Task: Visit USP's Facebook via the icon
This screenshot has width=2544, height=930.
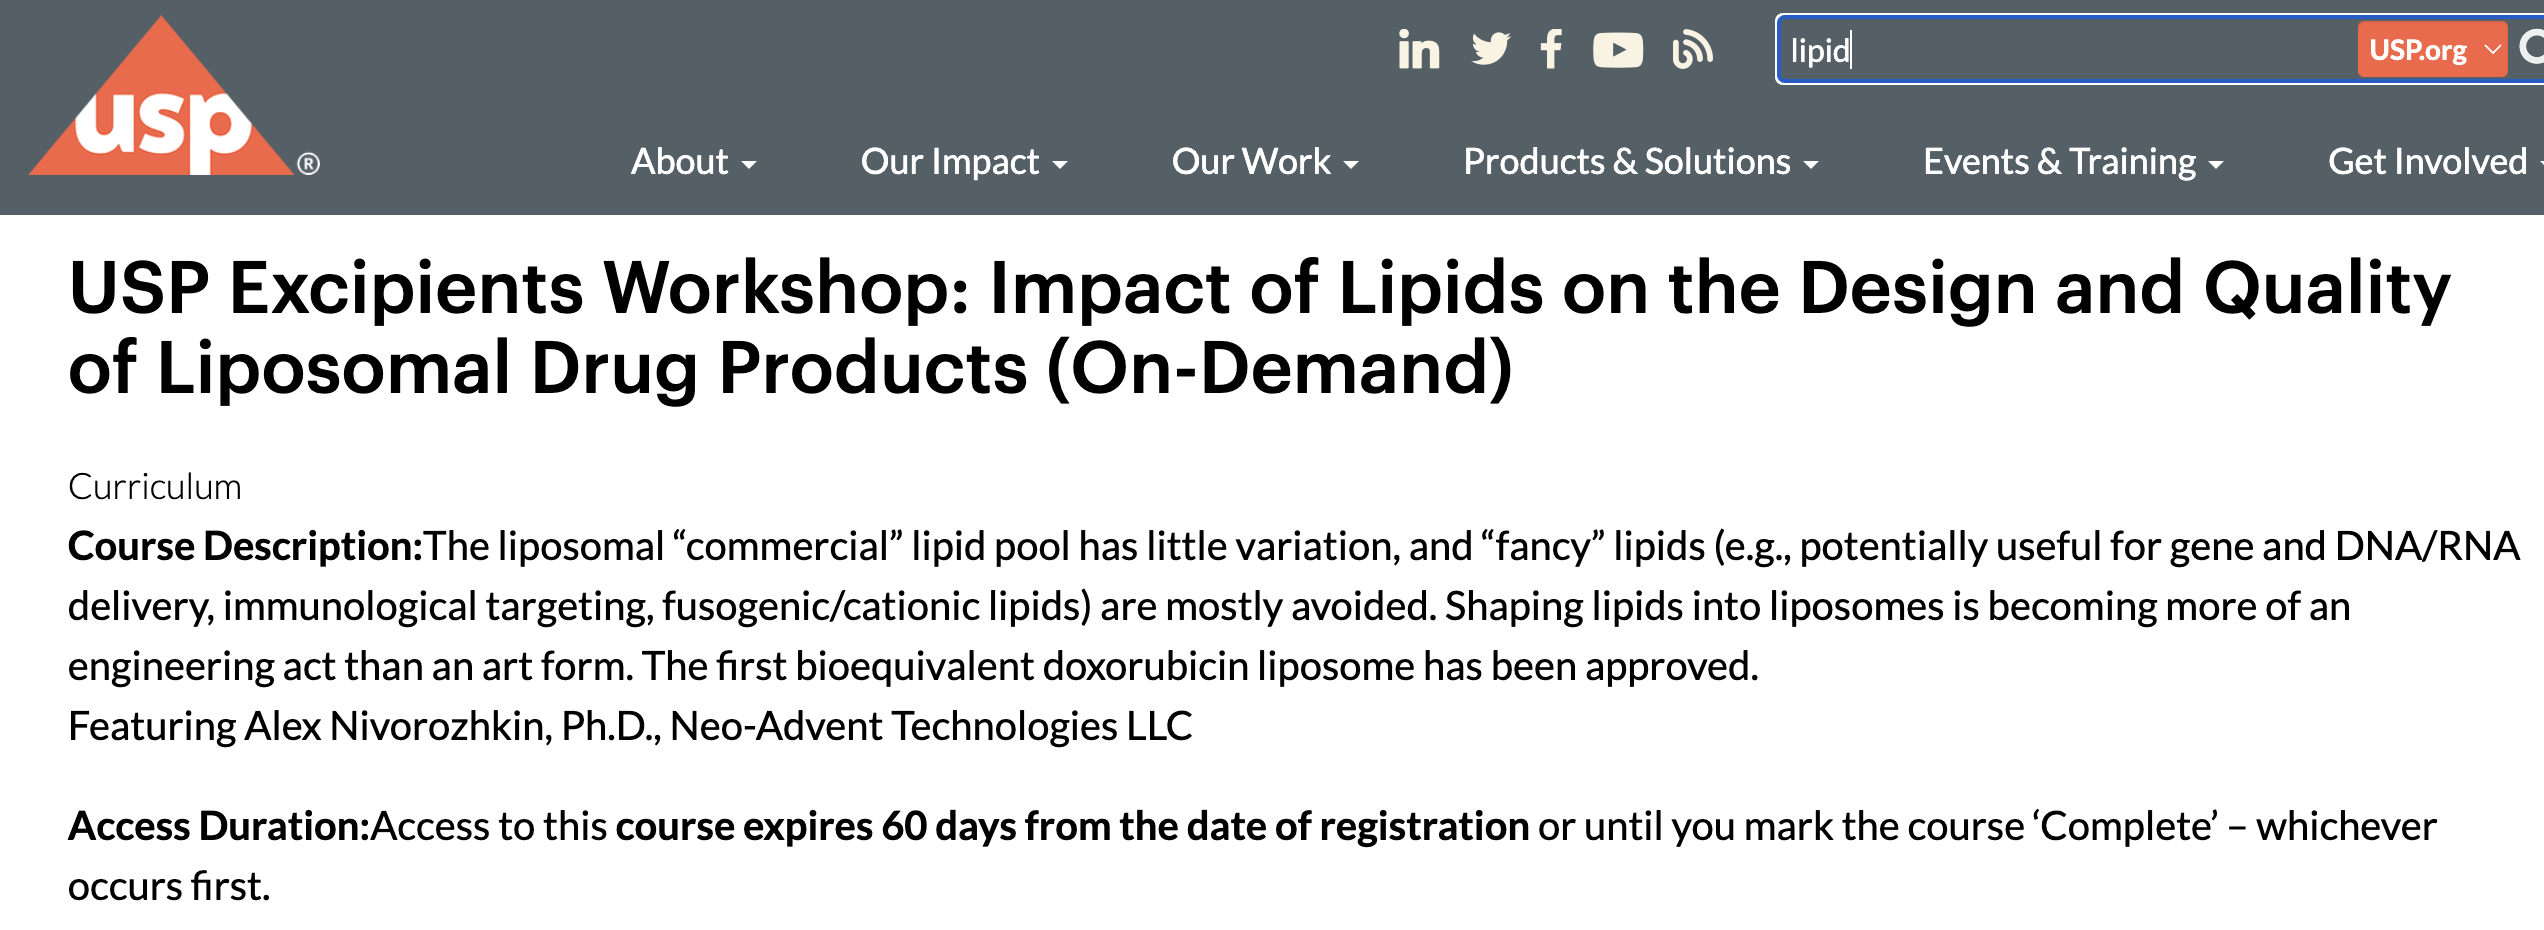Action: pos(1553,48)
